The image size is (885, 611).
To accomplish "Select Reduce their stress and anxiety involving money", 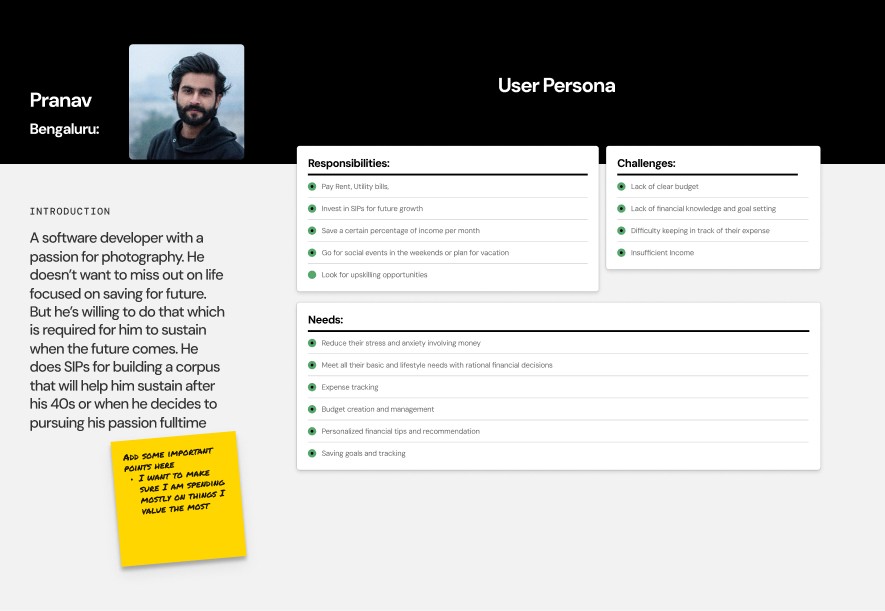I will click(x=401, y=343).
